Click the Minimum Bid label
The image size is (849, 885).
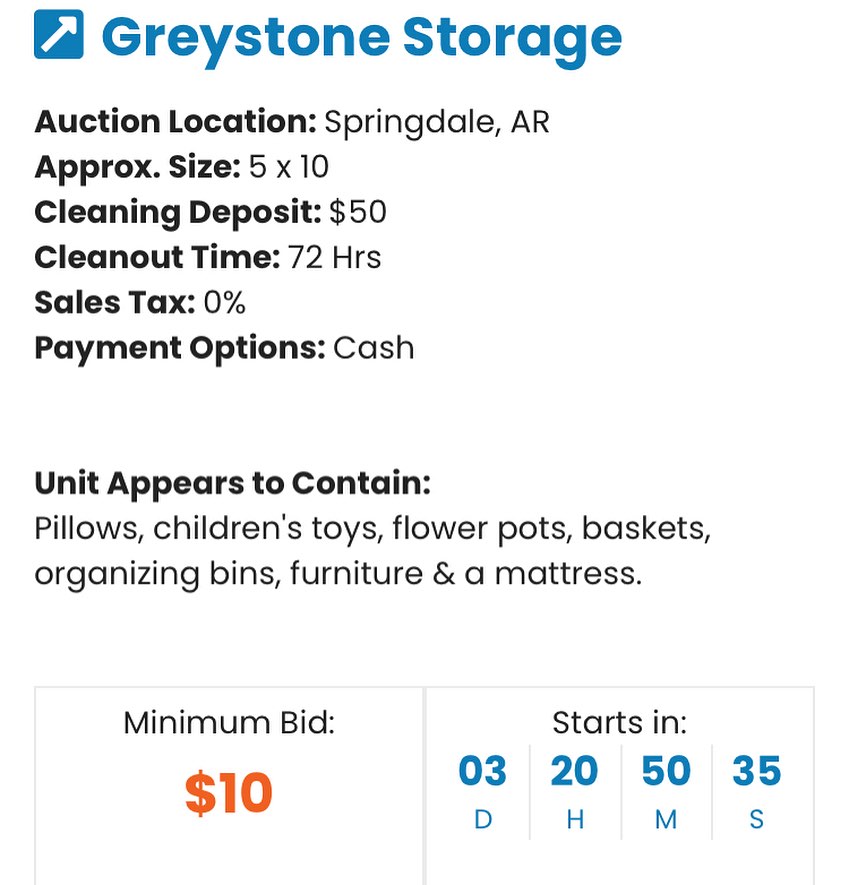[229, 722]
